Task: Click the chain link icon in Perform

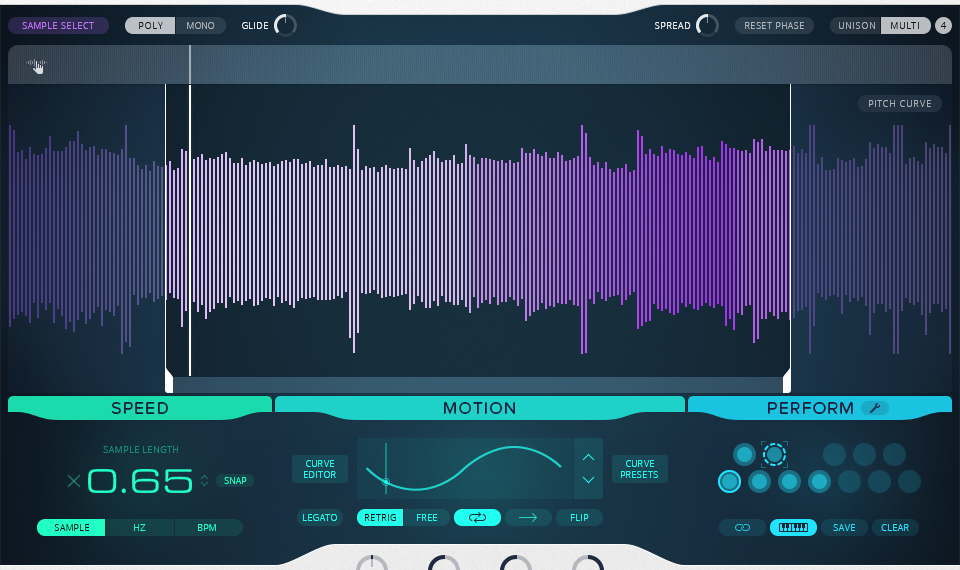Action: pos(742,527)
